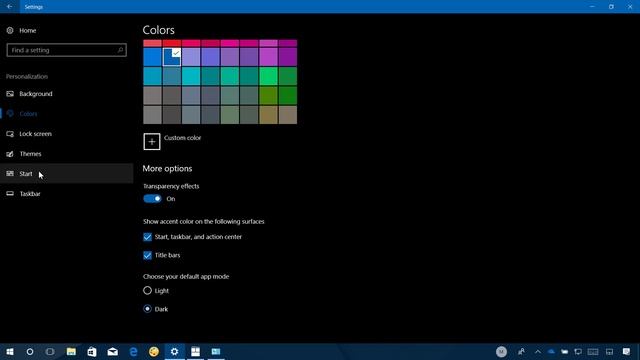Open Microsoft Store from taskbar
Screen dimensions: 640x360
click(92, 351)
